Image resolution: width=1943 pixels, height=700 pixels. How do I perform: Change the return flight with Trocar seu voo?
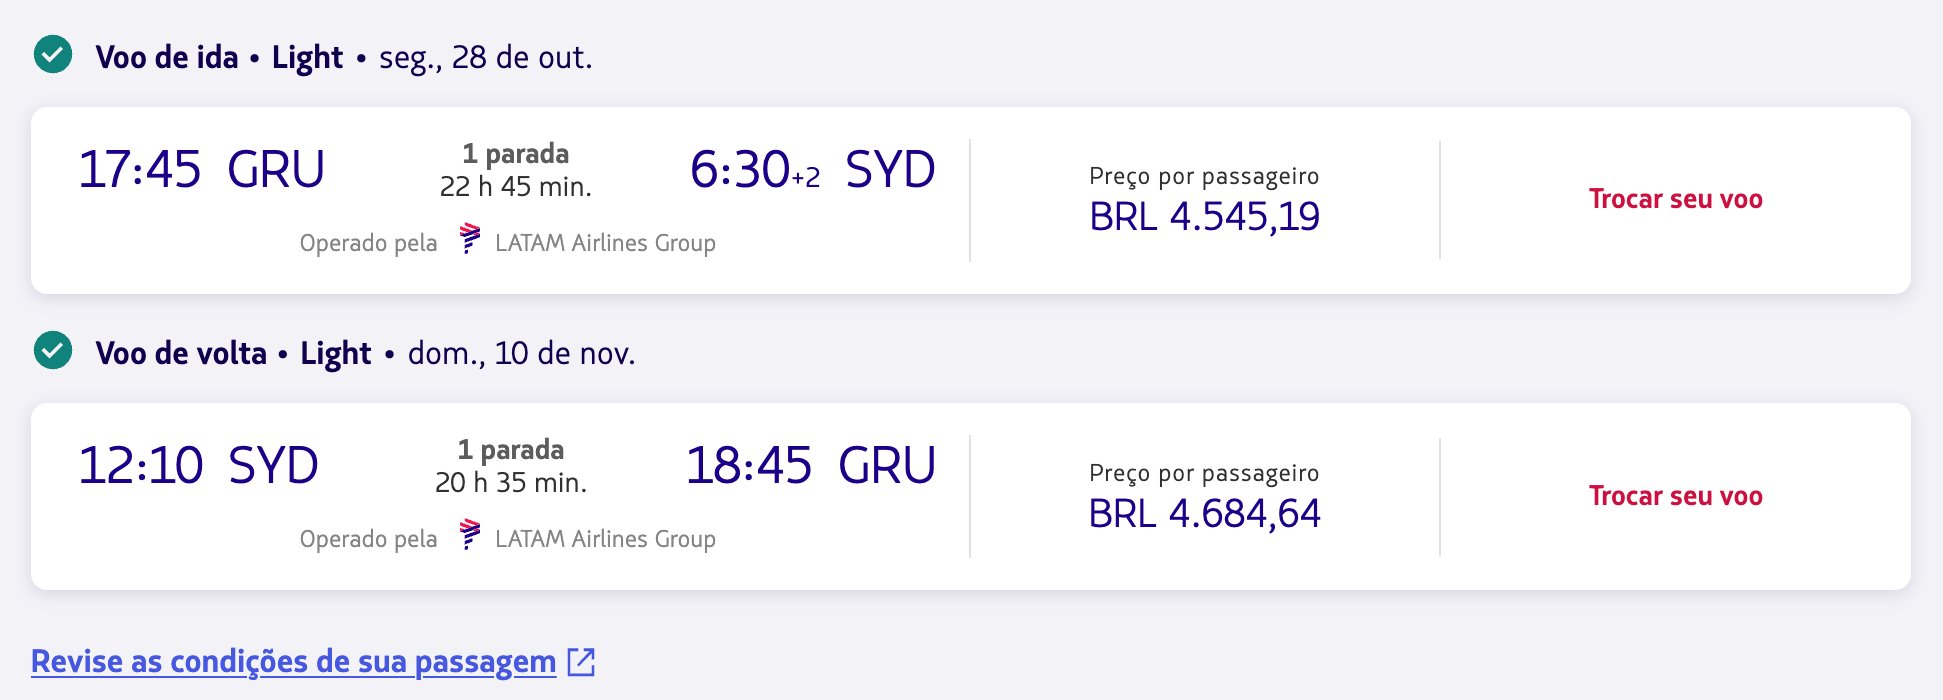point(1675,496)
